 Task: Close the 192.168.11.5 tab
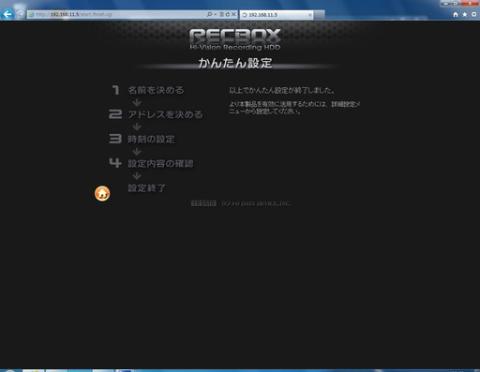tap(309, 15)
